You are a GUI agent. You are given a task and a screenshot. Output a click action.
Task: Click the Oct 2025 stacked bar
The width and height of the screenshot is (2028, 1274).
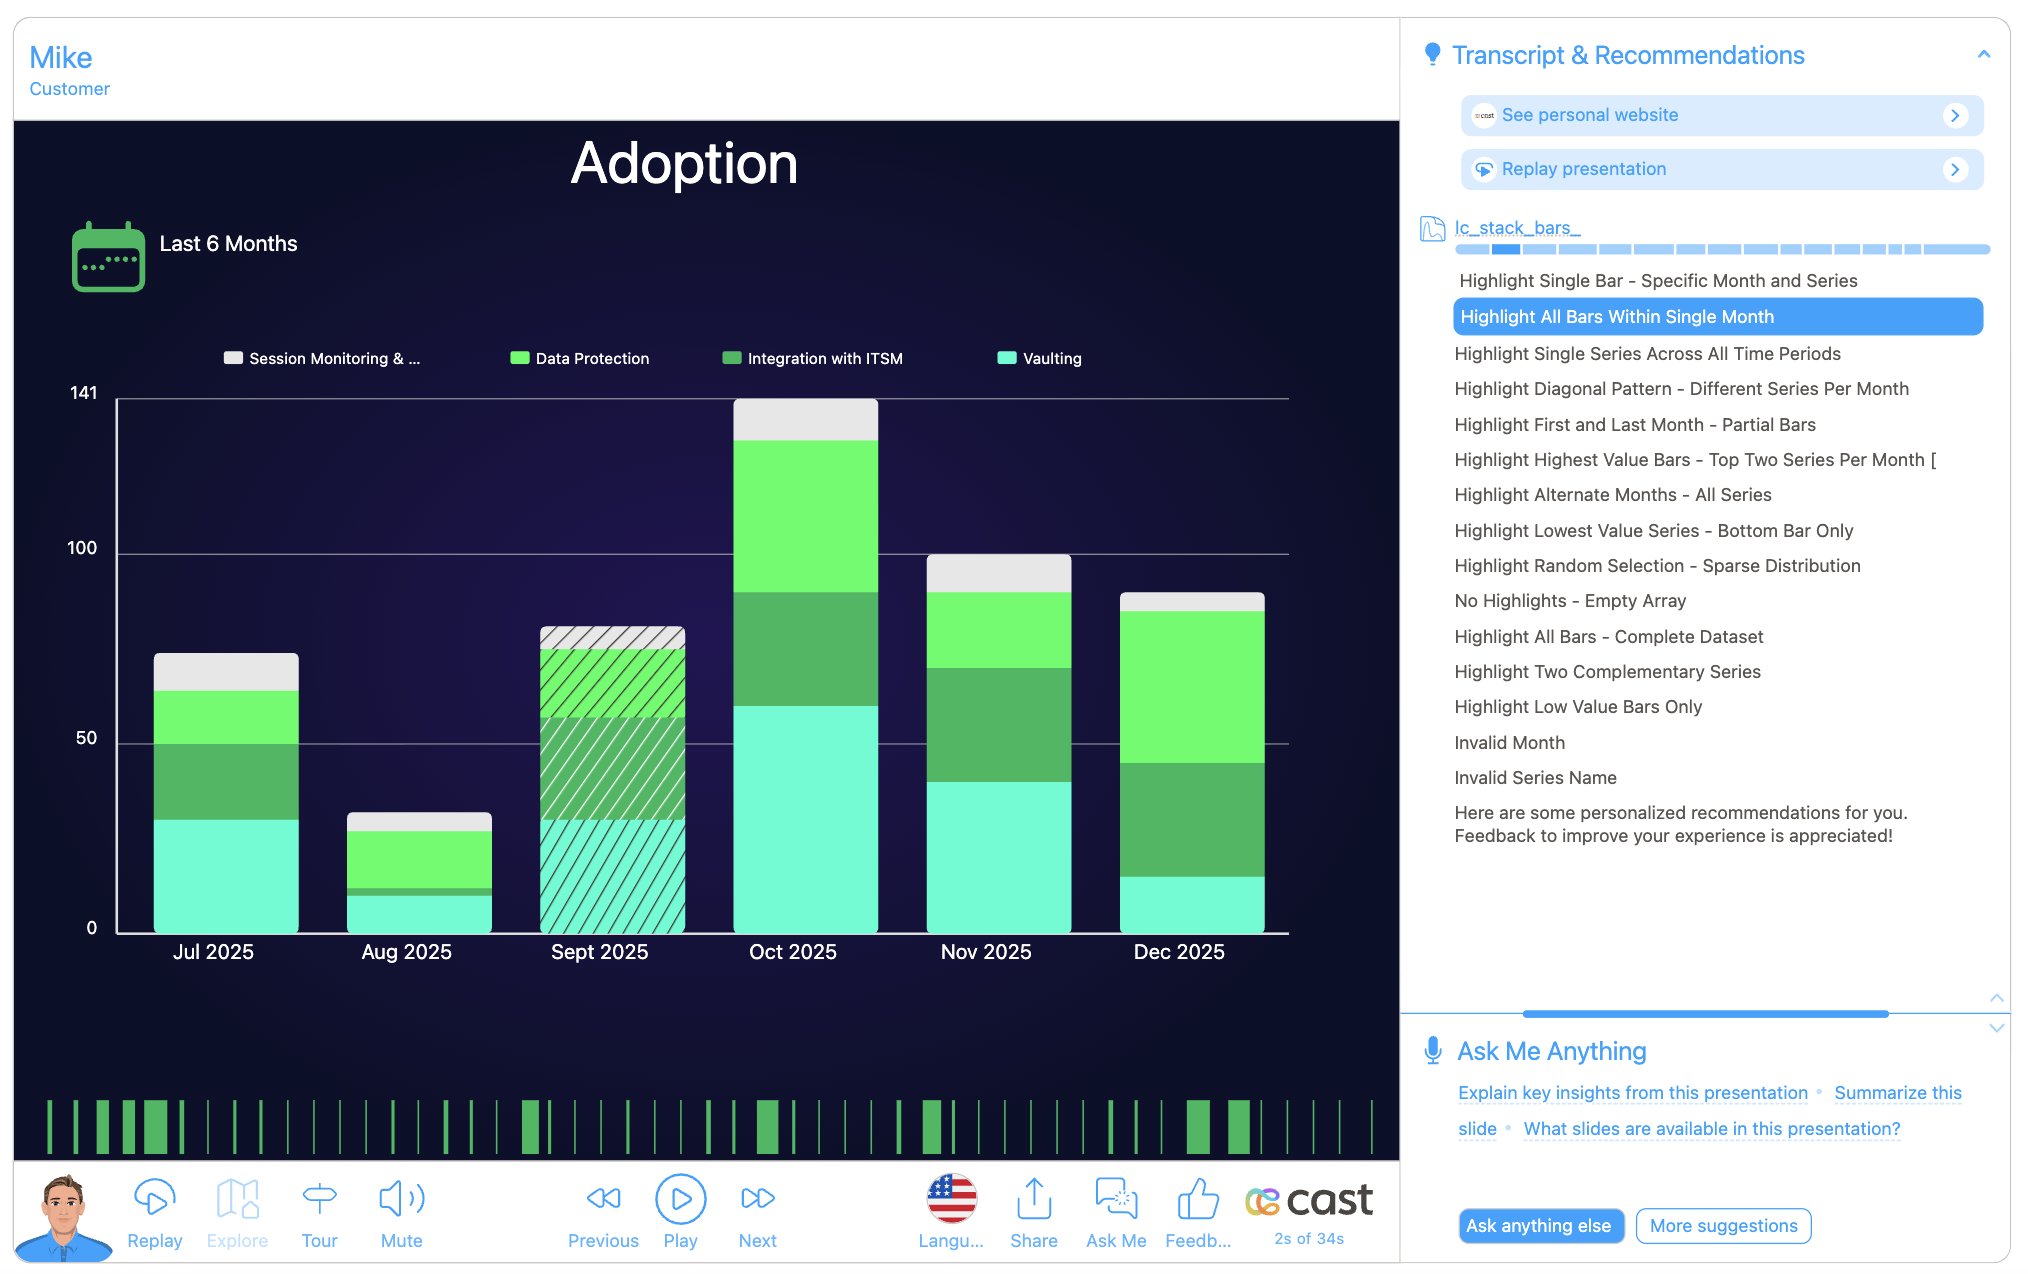(805, 665)
